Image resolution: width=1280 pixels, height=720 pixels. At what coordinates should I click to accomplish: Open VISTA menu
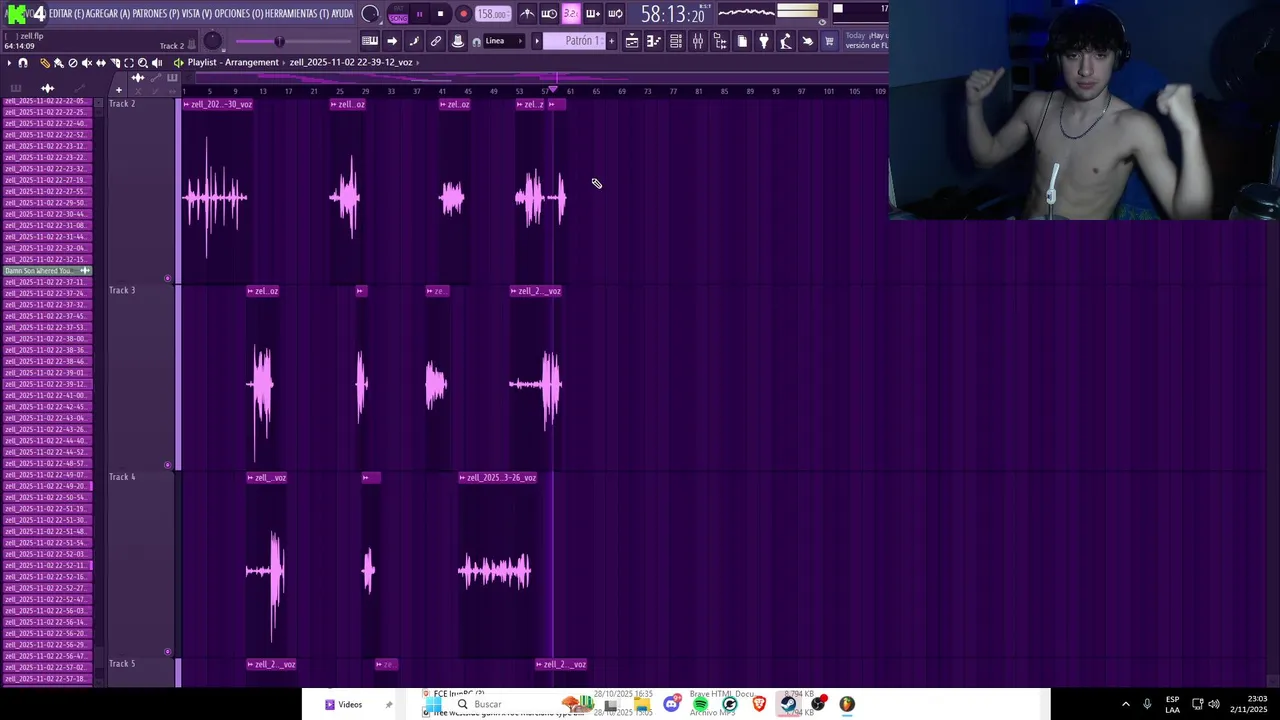click(197, 14)
